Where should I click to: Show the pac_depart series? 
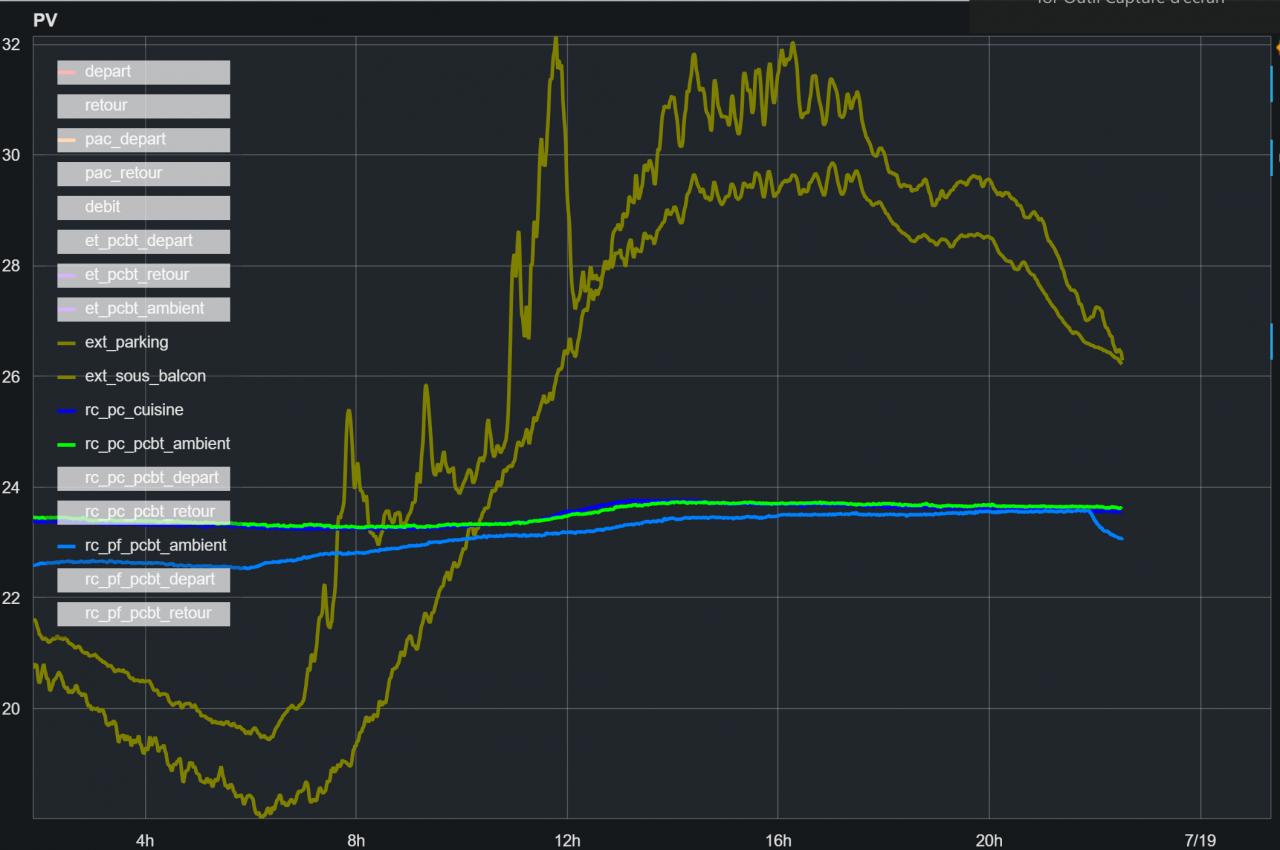[x=143, y=140]
